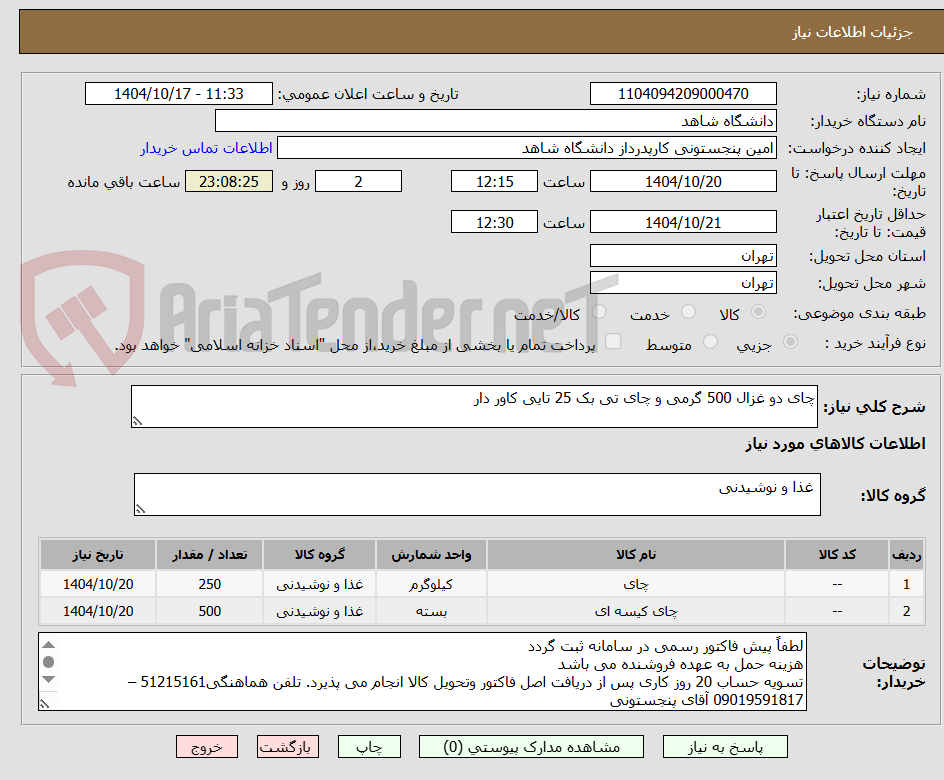Click the scroll thumb in buyer notes

(x=49, y=662)
